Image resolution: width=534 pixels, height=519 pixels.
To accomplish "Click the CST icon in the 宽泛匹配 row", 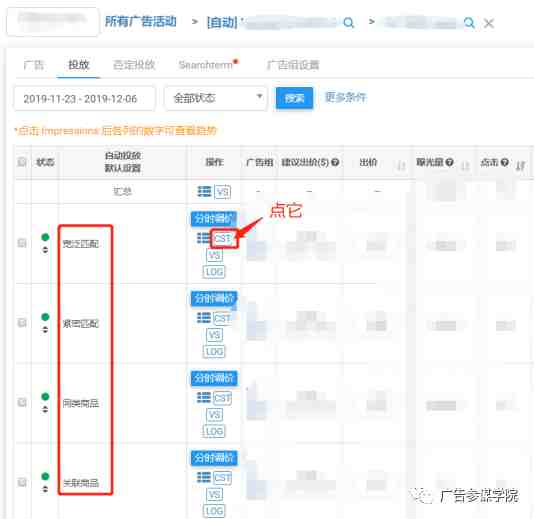I will tap(223, 238).
